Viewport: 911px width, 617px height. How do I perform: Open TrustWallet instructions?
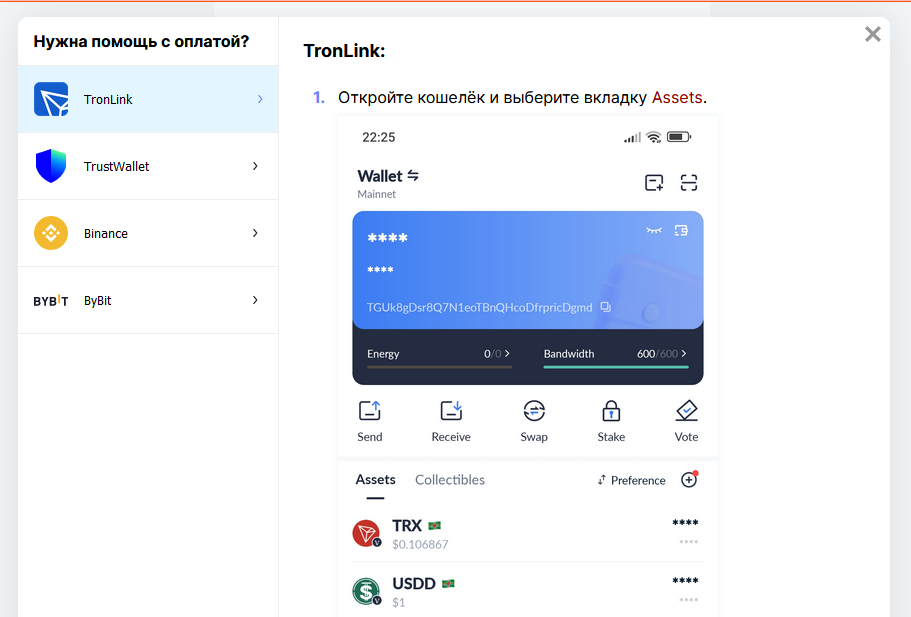point(148,166)
